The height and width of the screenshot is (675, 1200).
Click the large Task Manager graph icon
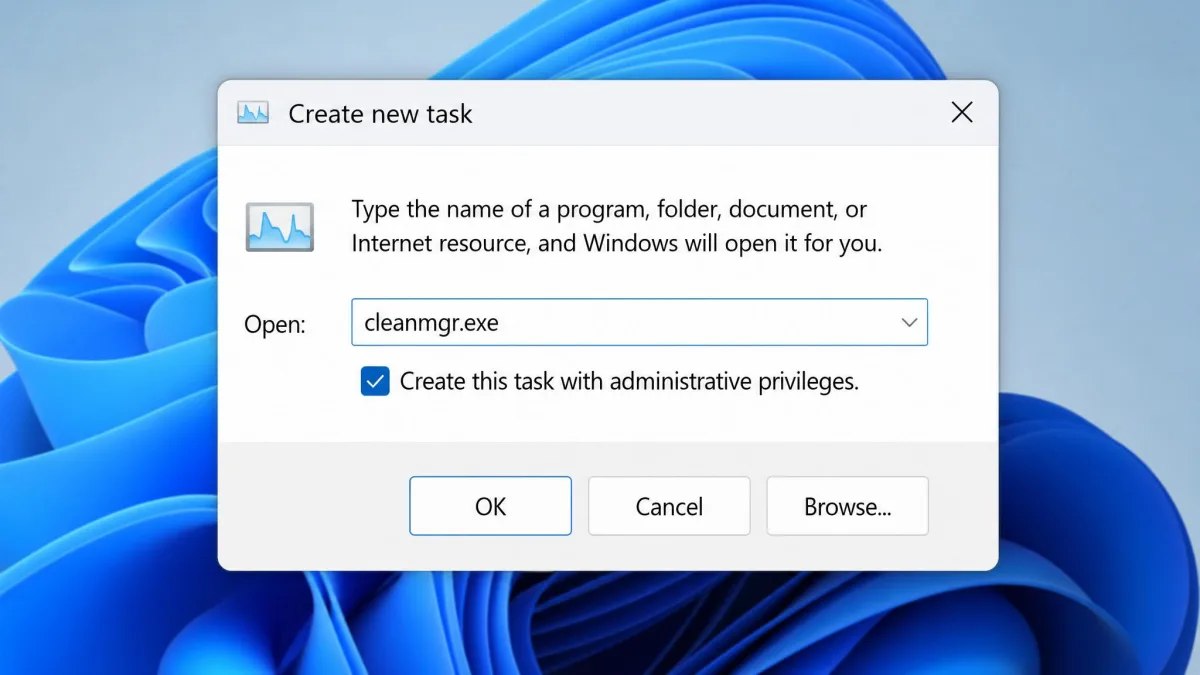(x=280, y=227)
